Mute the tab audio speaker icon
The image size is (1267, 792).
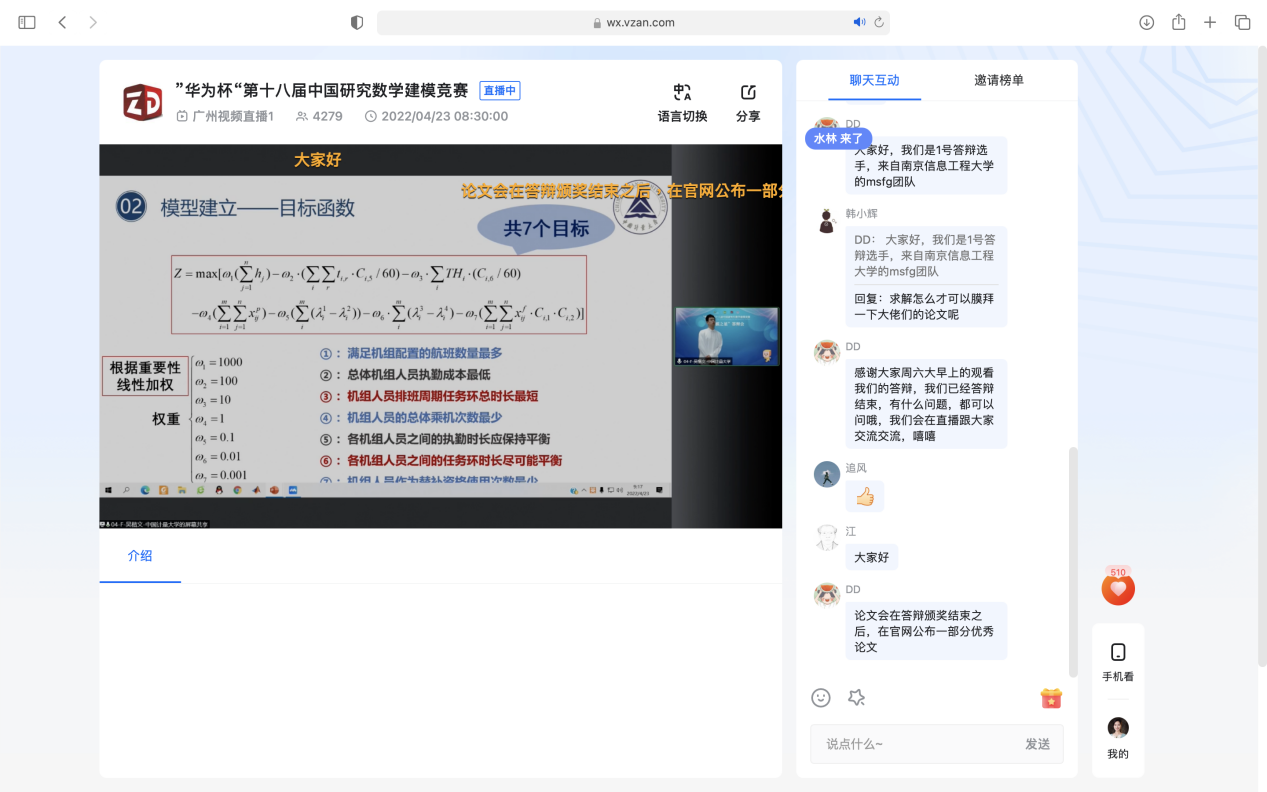click(858, 22)
